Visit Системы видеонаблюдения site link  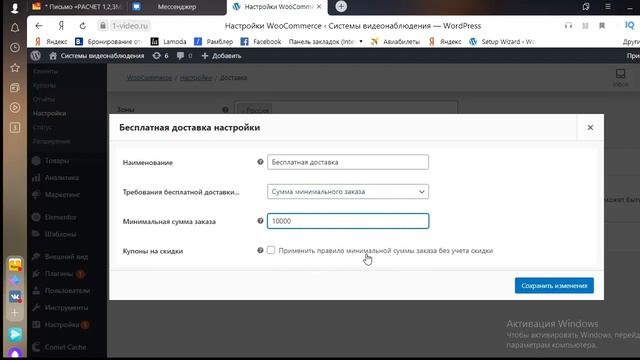coord(97,56)
